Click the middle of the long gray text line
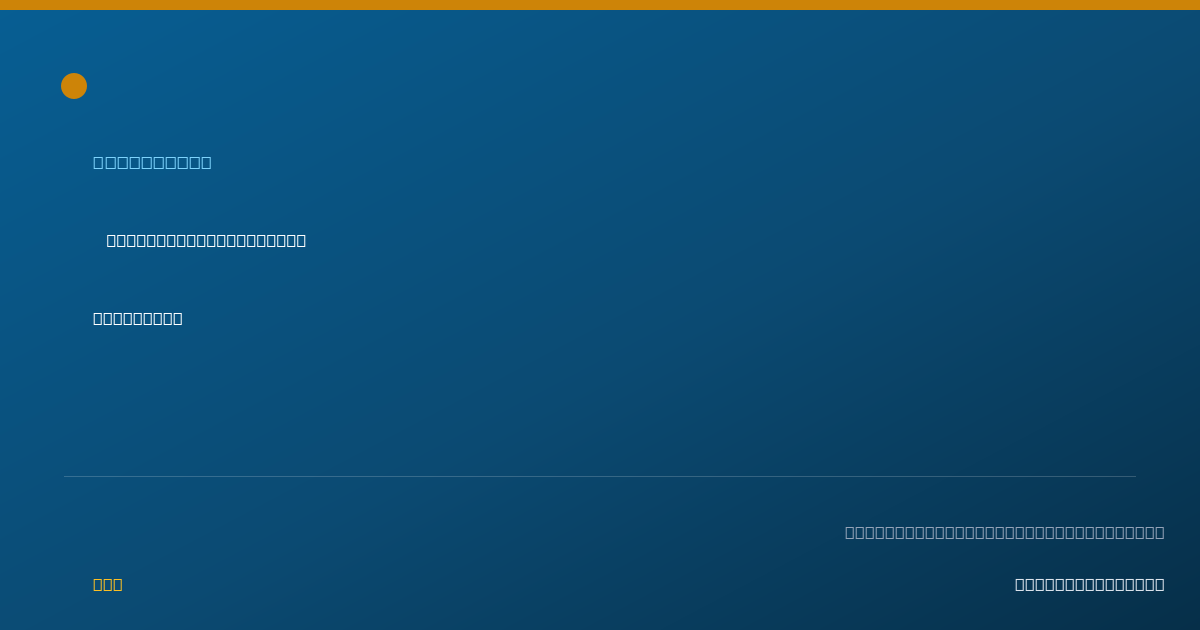The image size is (1200, 630). point(1005,532)
